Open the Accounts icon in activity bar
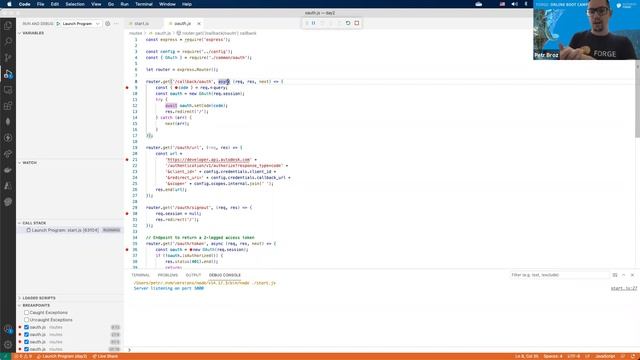Viewport: 640px width, 360px height. [x=8, y=329]
